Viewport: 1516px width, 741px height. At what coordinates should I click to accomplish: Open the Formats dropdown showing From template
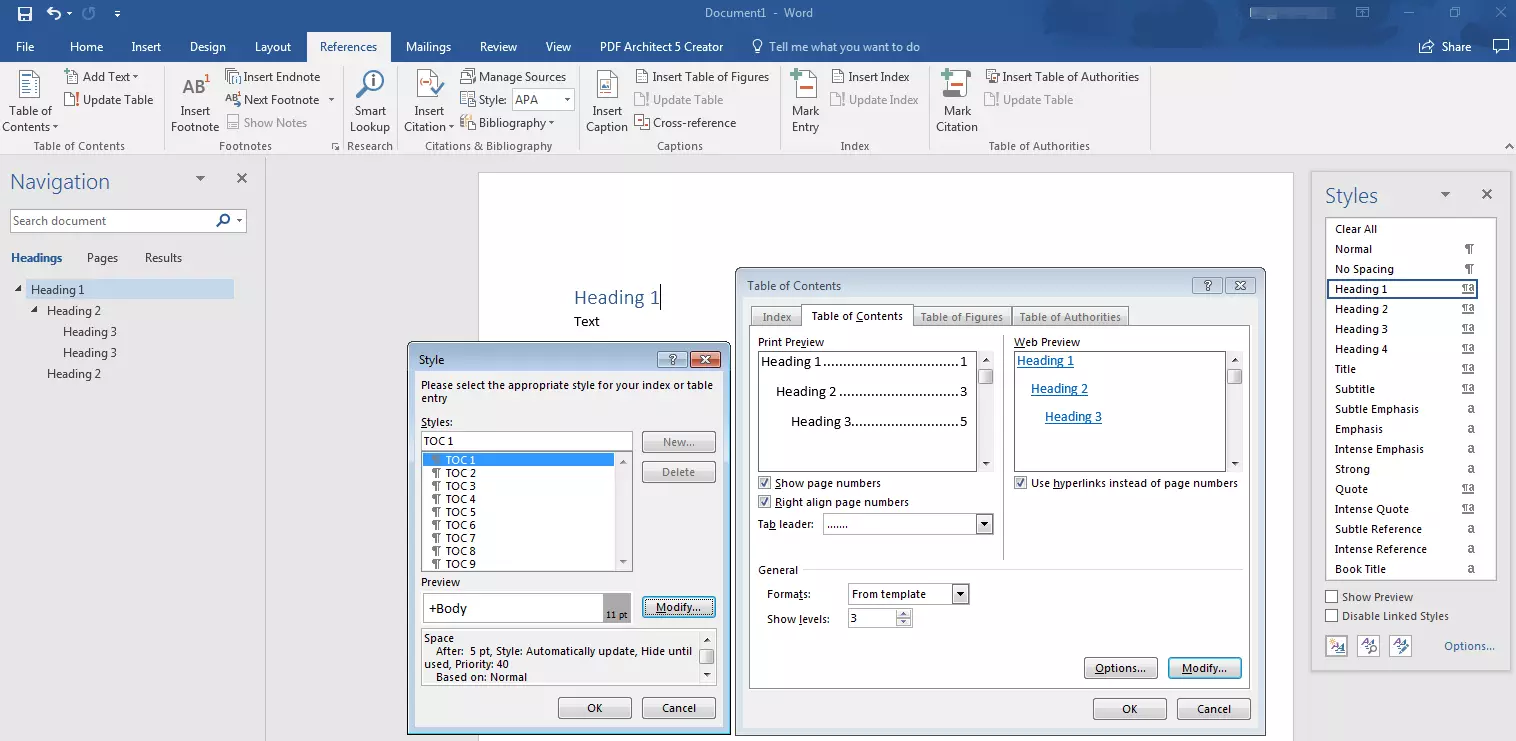pyautogui.click(x=961, y=594)
